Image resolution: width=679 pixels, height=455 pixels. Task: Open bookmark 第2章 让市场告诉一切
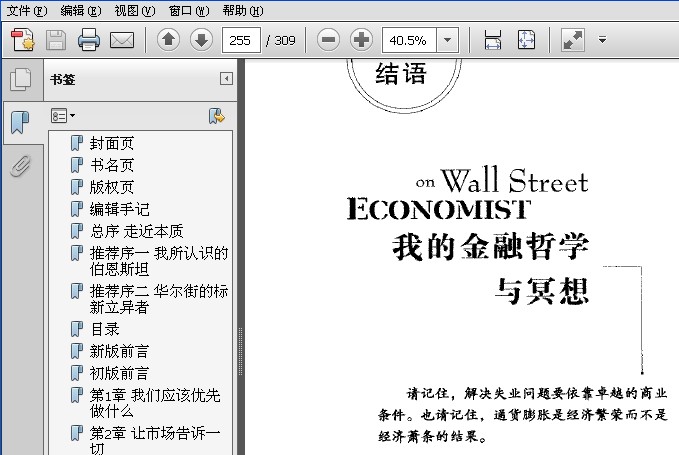tap(155, 441)
